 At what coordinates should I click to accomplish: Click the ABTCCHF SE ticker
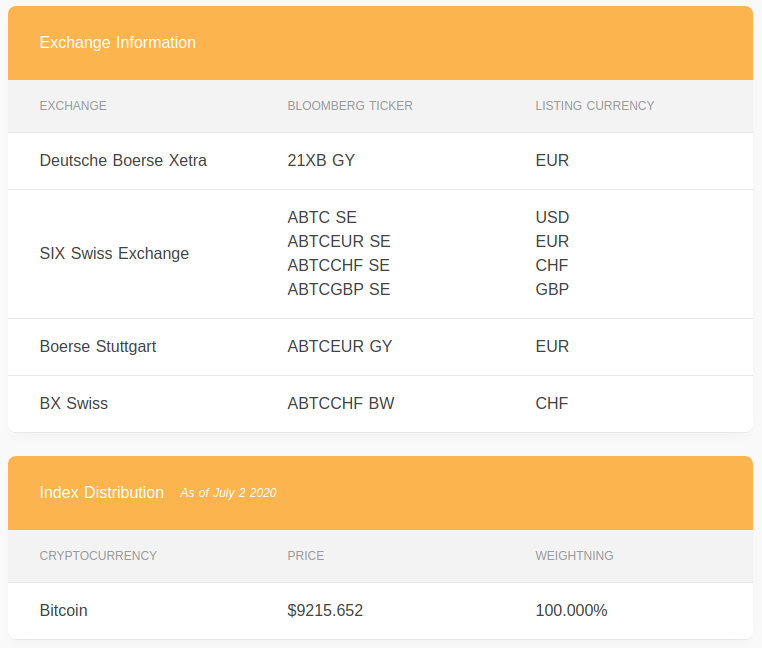(338, 265)
